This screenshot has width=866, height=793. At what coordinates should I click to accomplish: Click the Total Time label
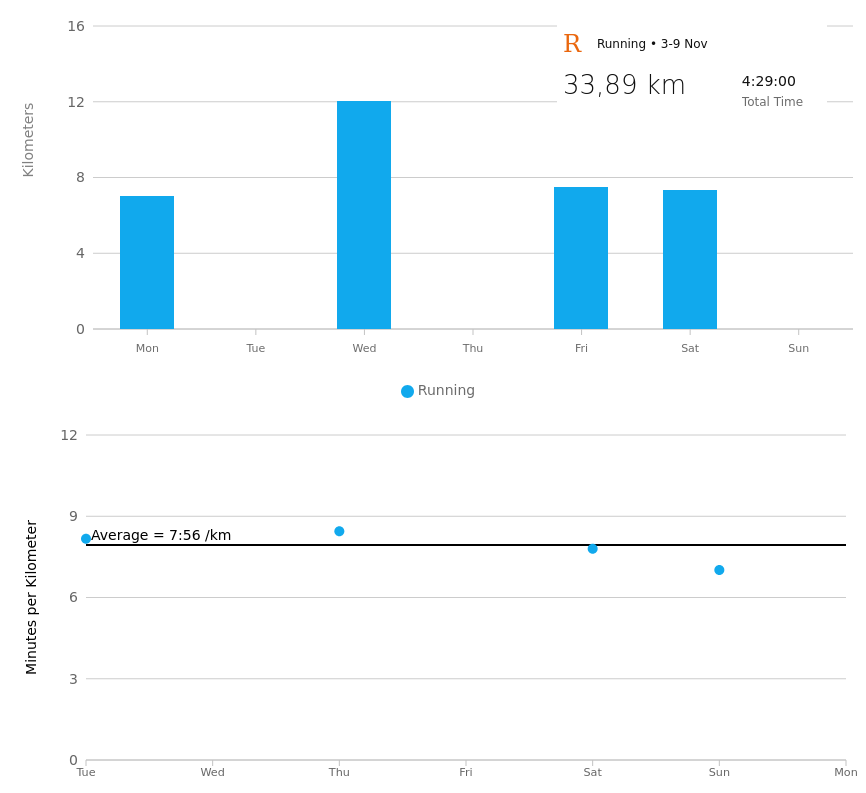pos(772,102)
